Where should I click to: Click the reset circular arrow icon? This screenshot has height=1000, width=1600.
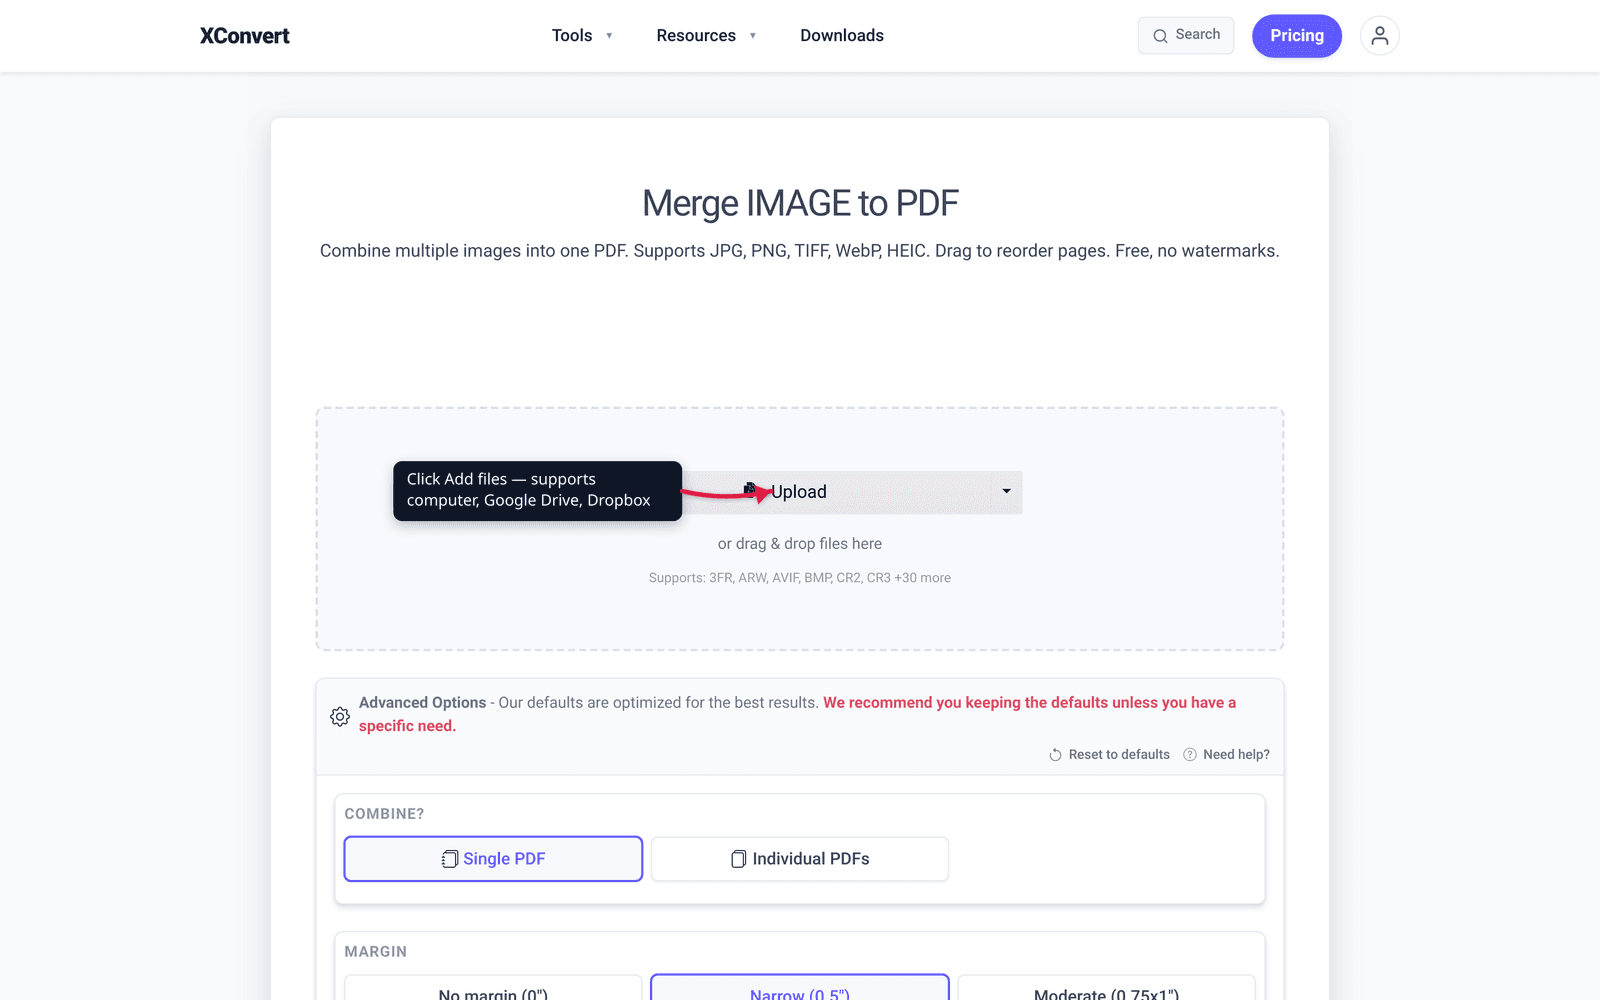pos(1055,755)
